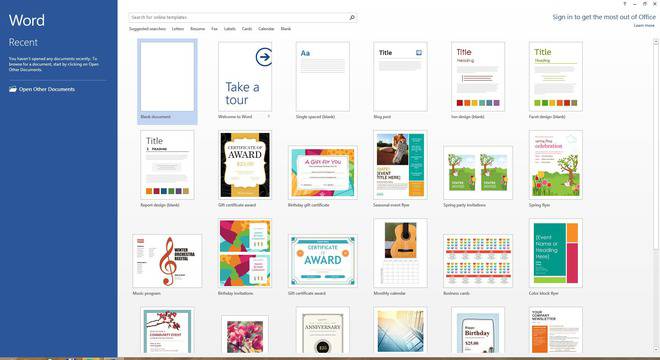Click the folder icon beside Open Other Documents
Screen dimensions: 660x360
(x=13, y=89)
